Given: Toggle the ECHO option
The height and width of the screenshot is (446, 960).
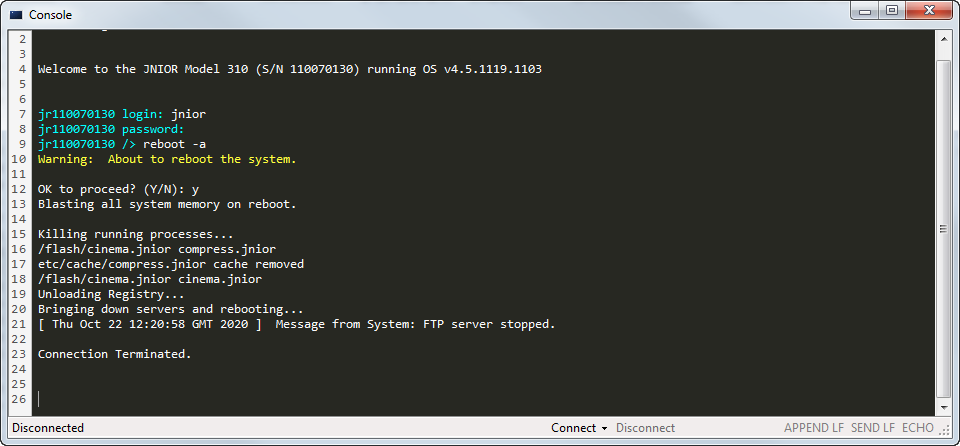Looking at the screenshot, I should coord(918,428).
